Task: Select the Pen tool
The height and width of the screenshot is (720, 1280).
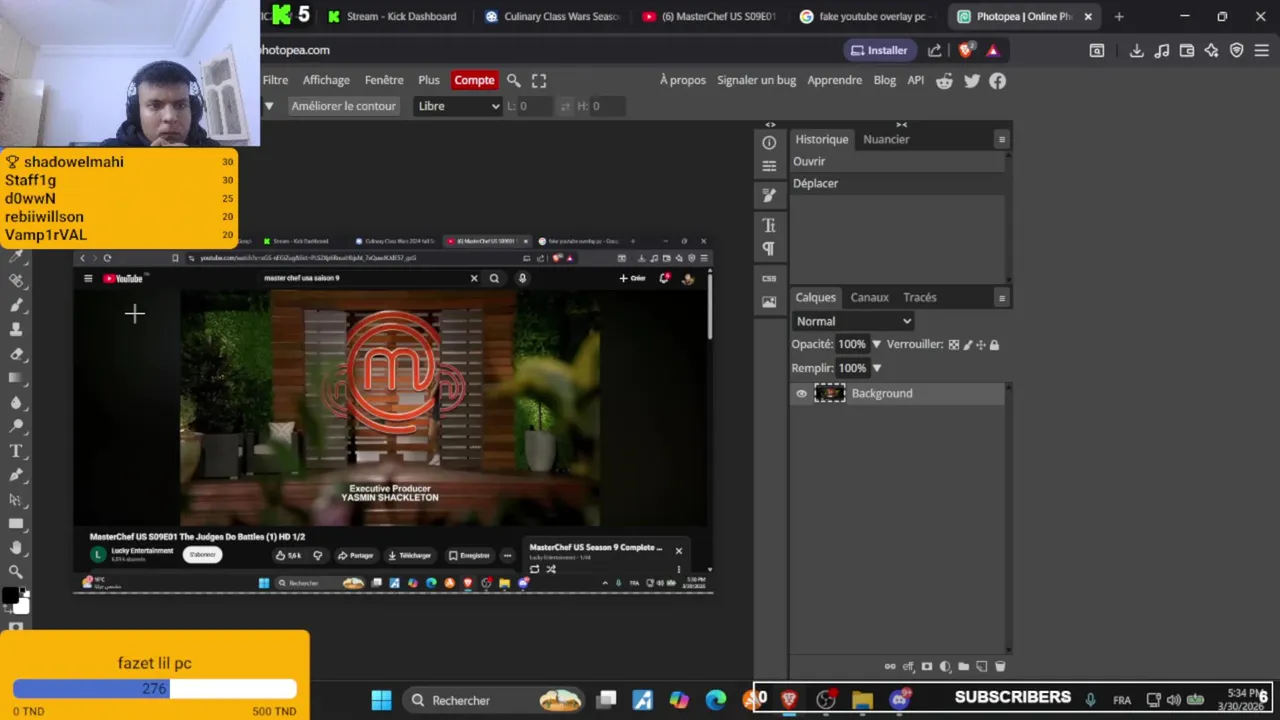Action: [16, 475]
